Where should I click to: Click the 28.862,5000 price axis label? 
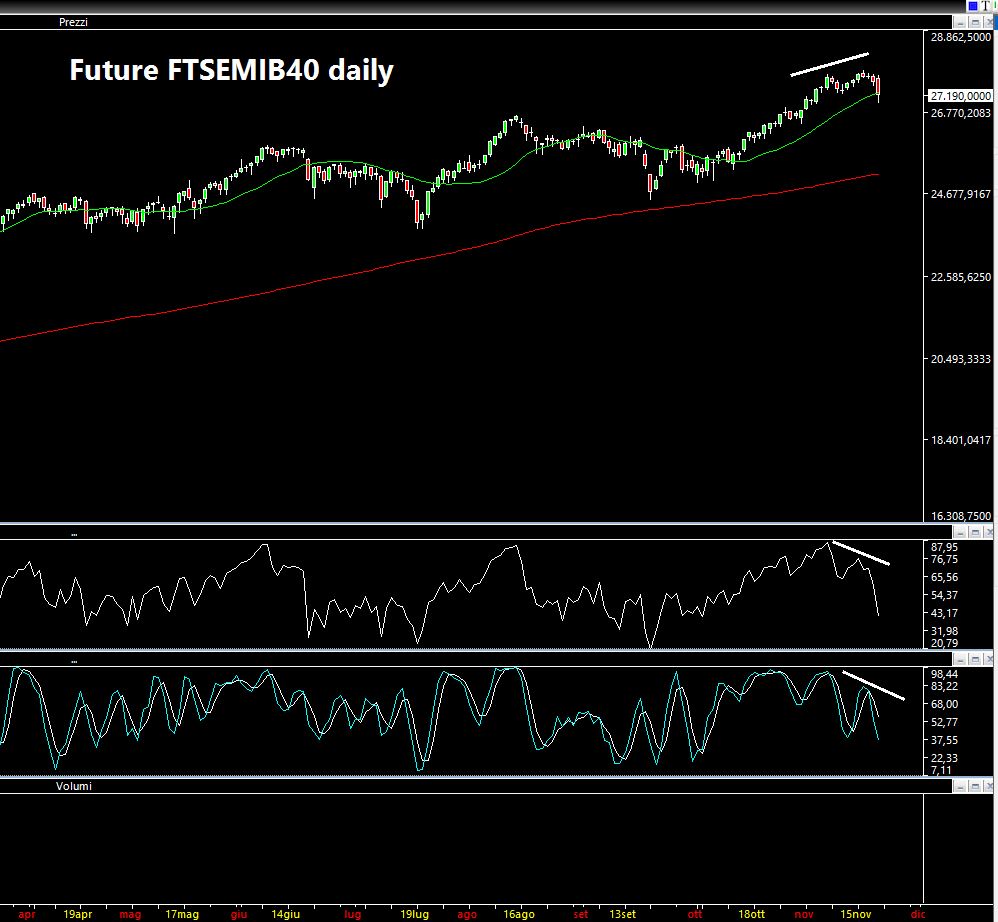960,37
